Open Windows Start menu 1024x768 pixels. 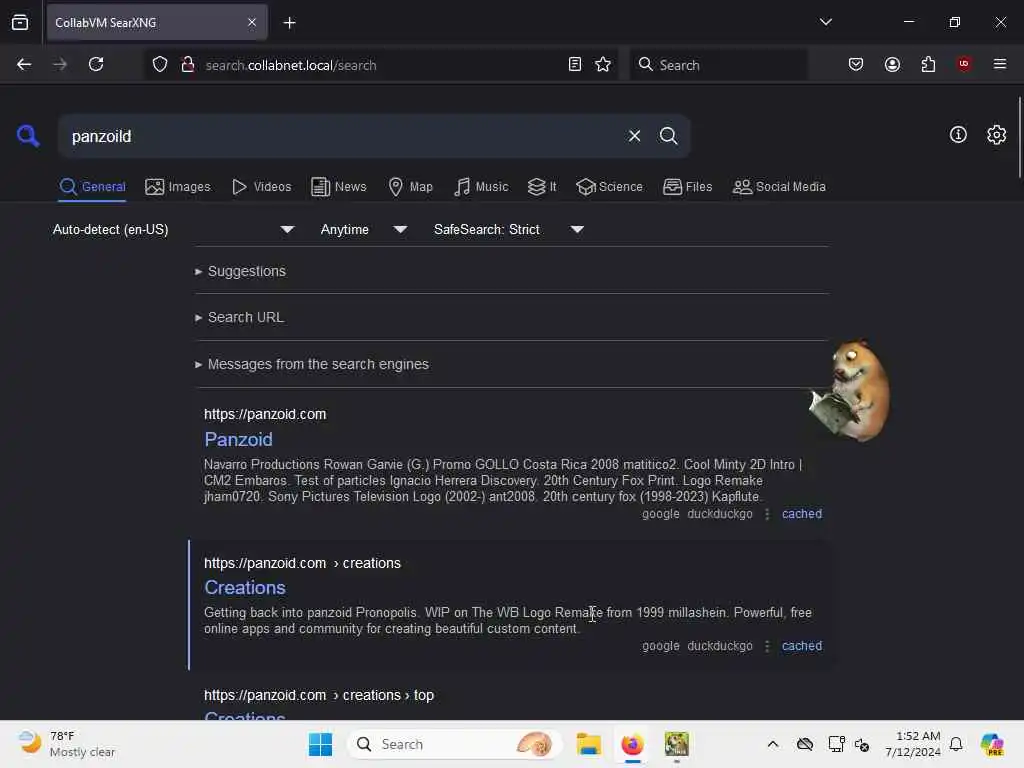(320, 744)
